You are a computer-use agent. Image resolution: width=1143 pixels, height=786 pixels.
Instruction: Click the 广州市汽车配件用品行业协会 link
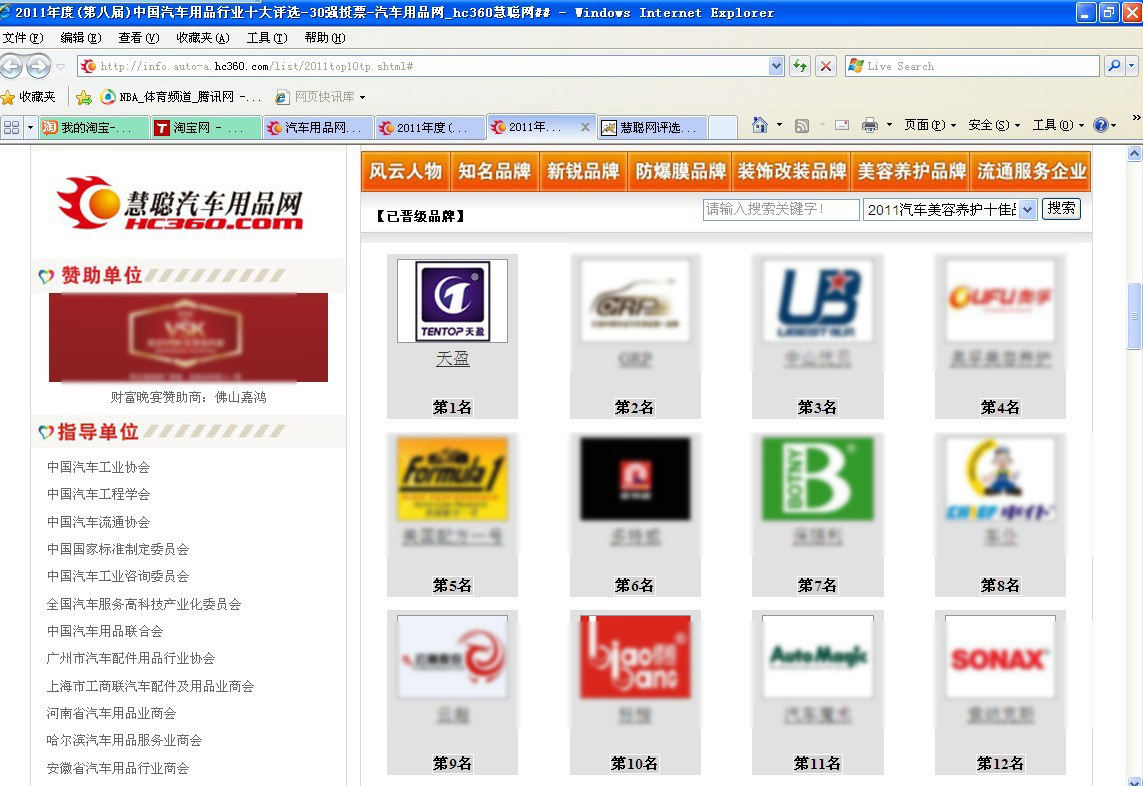tap(131, 658)
